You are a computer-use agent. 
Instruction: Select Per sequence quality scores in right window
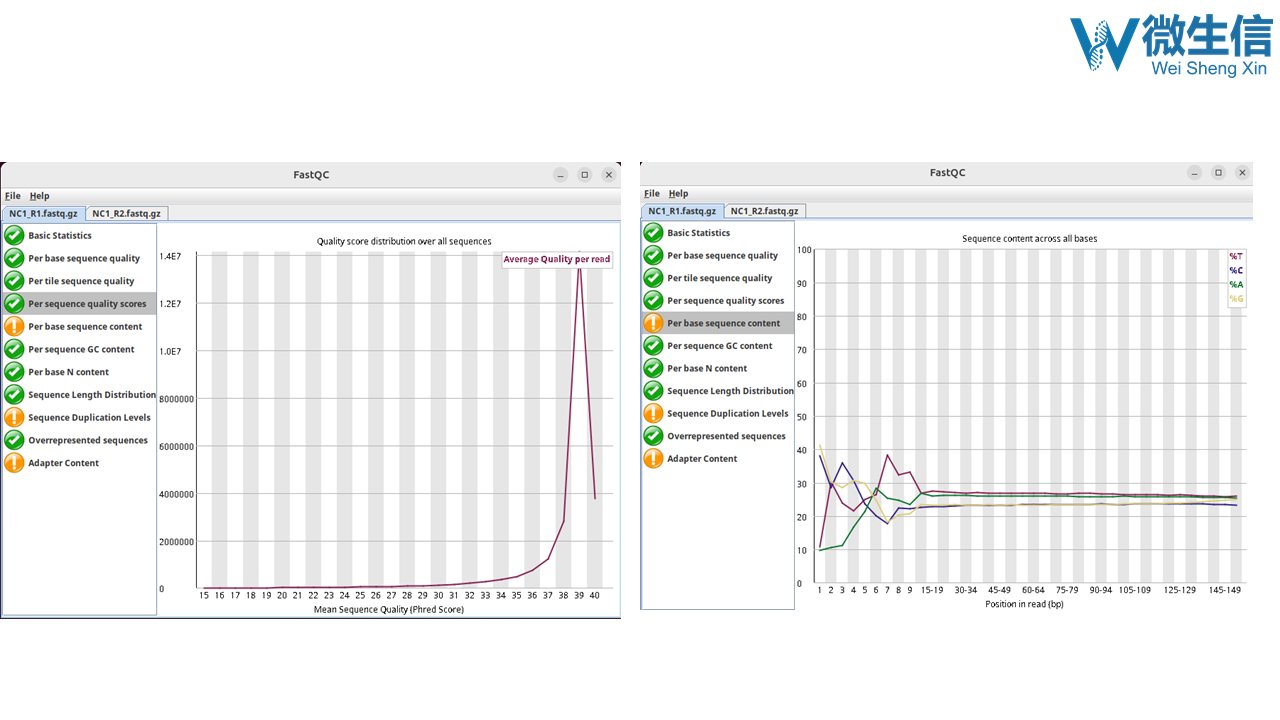tap(725, 300)
